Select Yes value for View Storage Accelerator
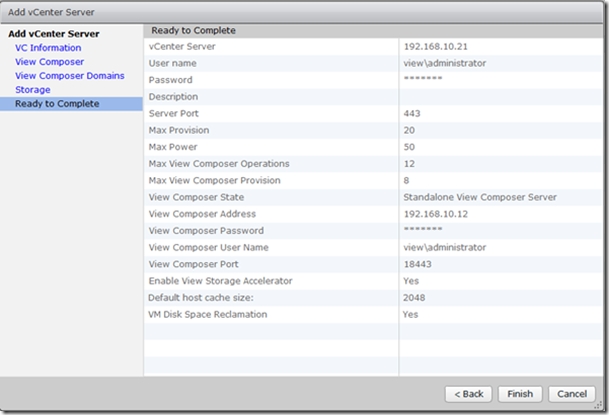 coord(411,280)
